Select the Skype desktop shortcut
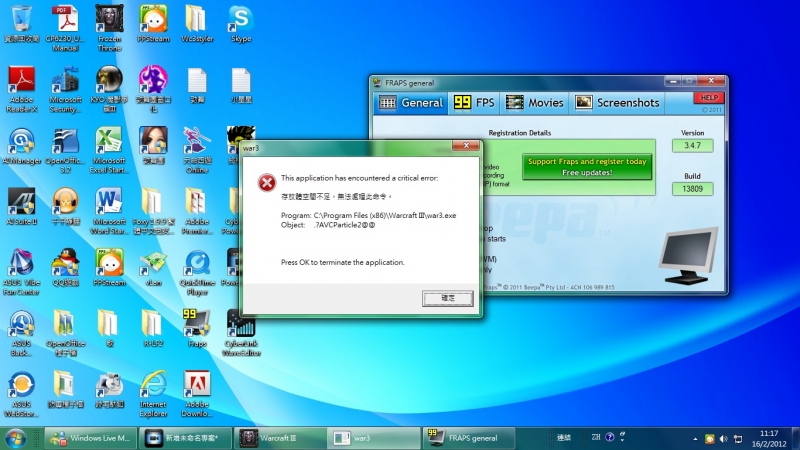Viewport: 800px width, 450px height. [x=241, y=24]
